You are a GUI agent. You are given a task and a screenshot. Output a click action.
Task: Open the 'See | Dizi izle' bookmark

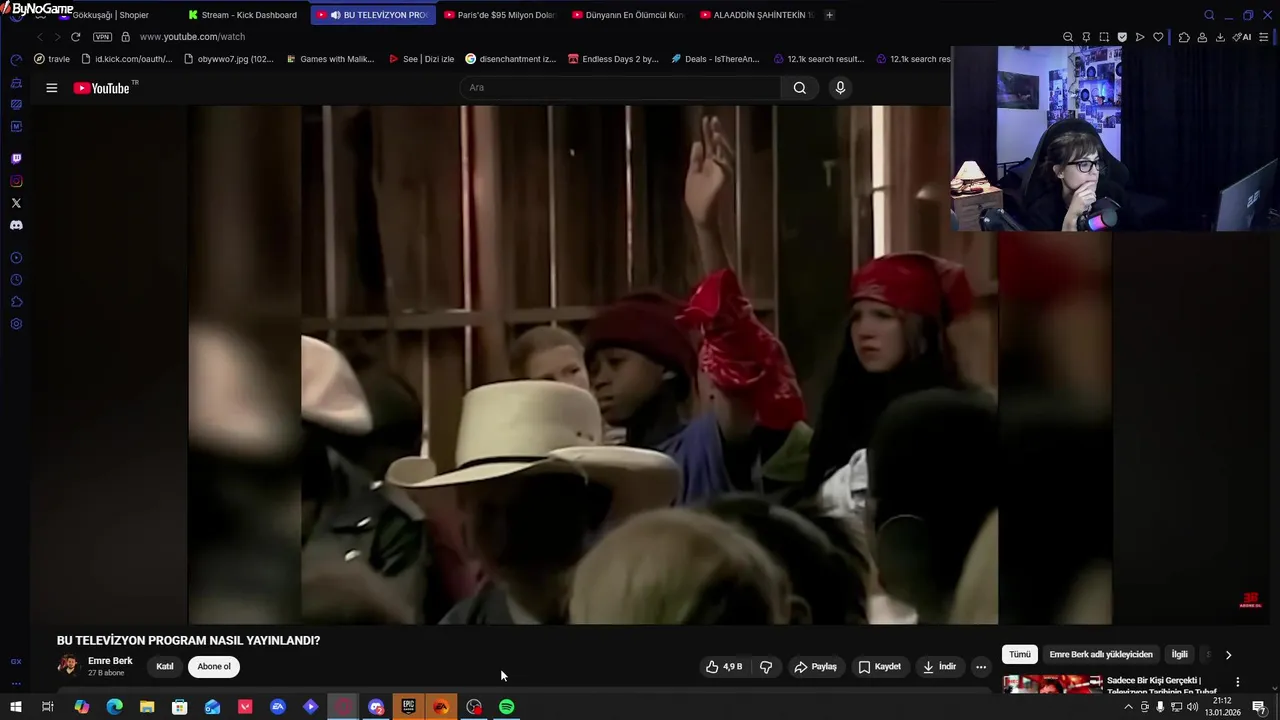pos(421,59)
